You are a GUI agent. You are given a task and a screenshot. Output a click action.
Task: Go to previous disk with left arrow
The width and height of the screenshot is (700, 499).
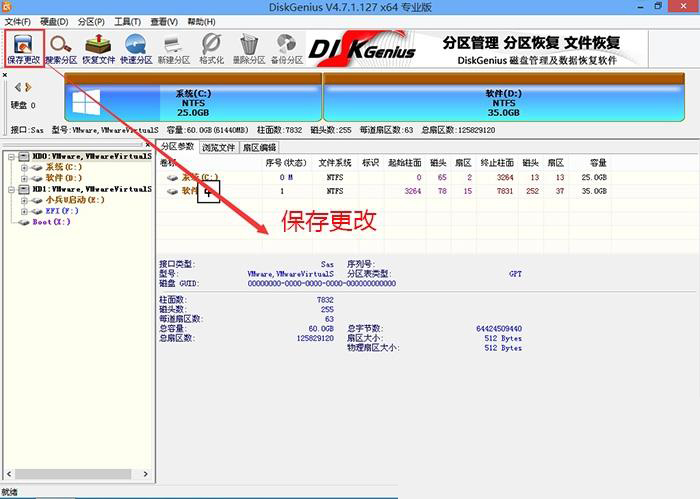pos(19,87)
